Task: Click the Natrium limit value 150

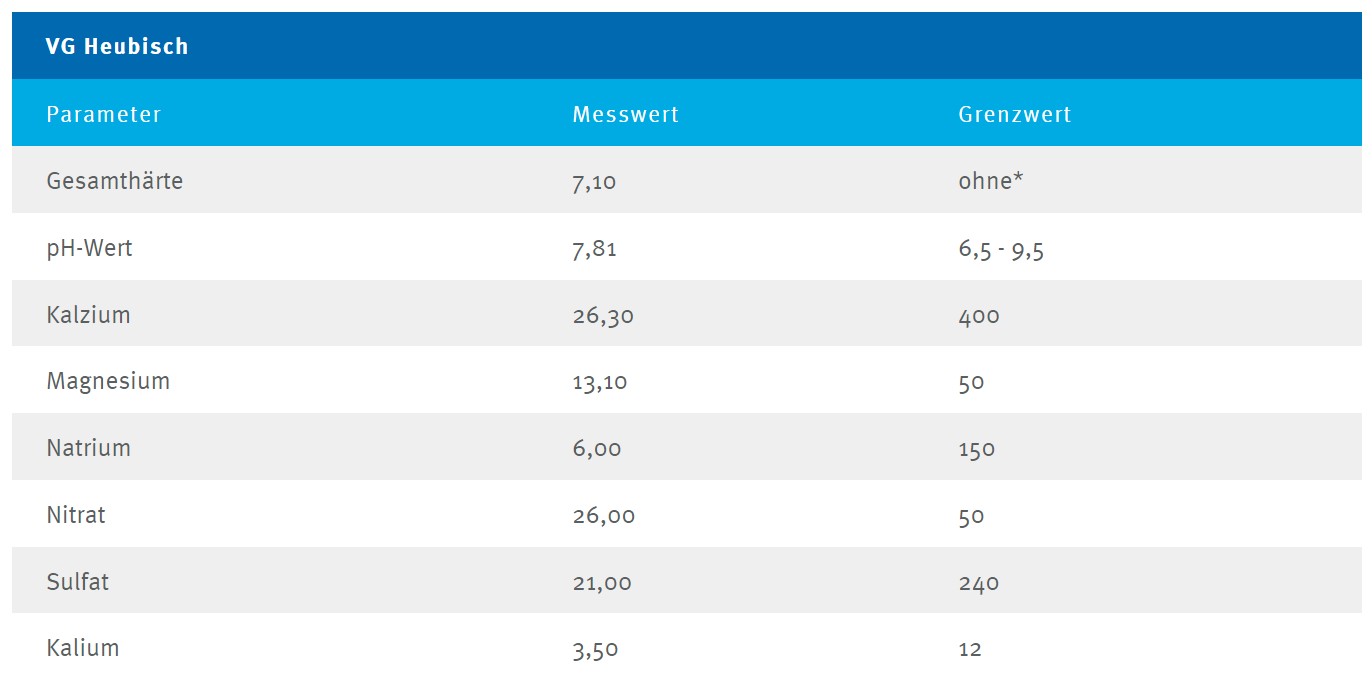Action: 977,448
